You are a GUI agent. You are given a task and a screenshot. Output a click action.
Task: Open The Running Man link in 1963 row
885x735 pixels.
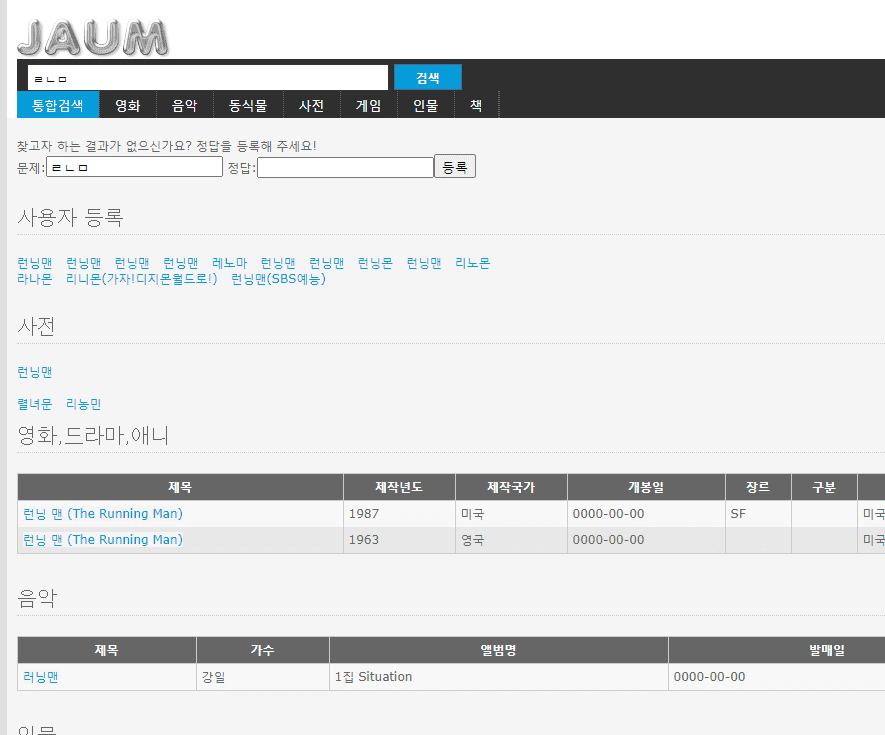[x=103, y=540]
